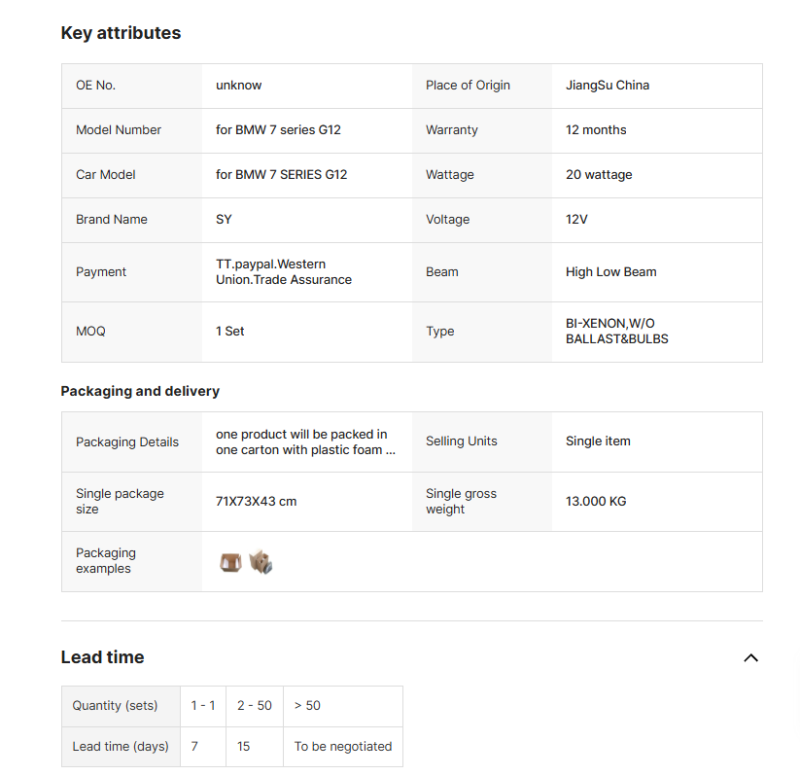The height and width of the screenshot is (776, 800).
Task: Click the 13.000 KG gross weight value
Action: [596, 502]
